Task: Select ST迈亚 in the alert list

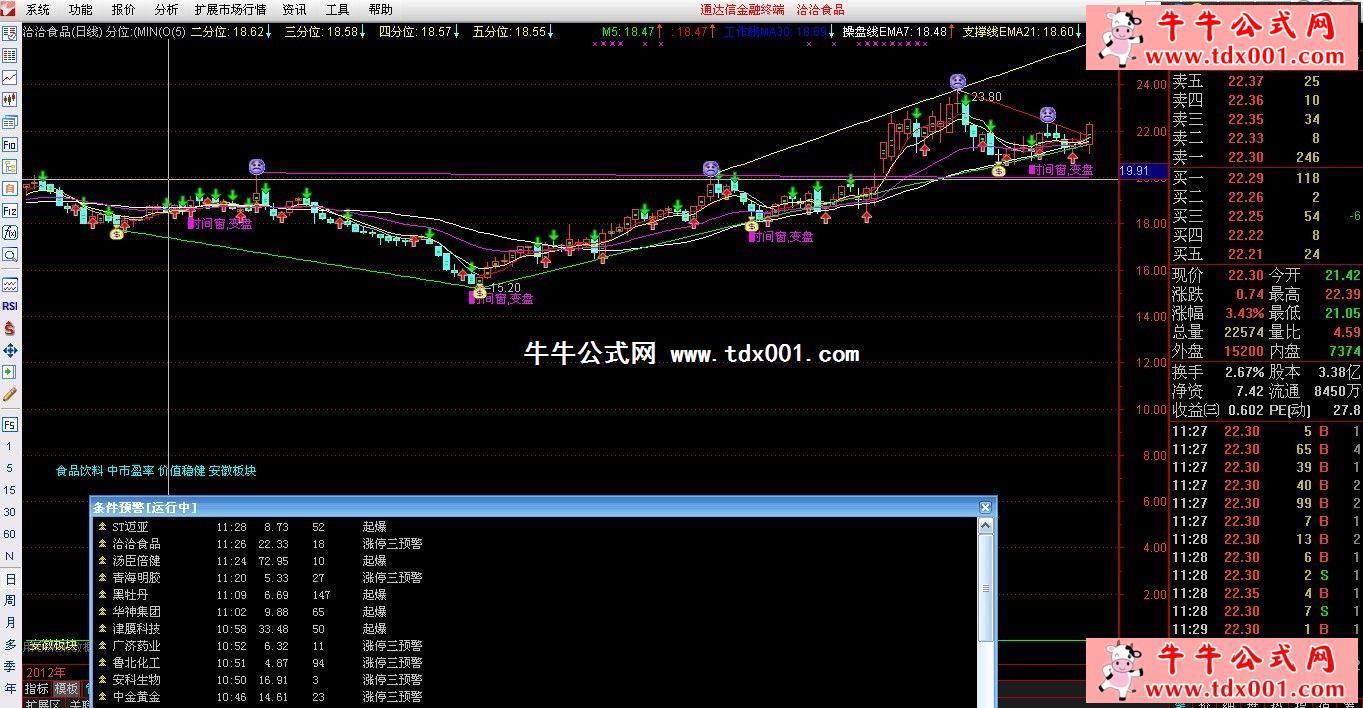Action: click(x=131, y=527)
